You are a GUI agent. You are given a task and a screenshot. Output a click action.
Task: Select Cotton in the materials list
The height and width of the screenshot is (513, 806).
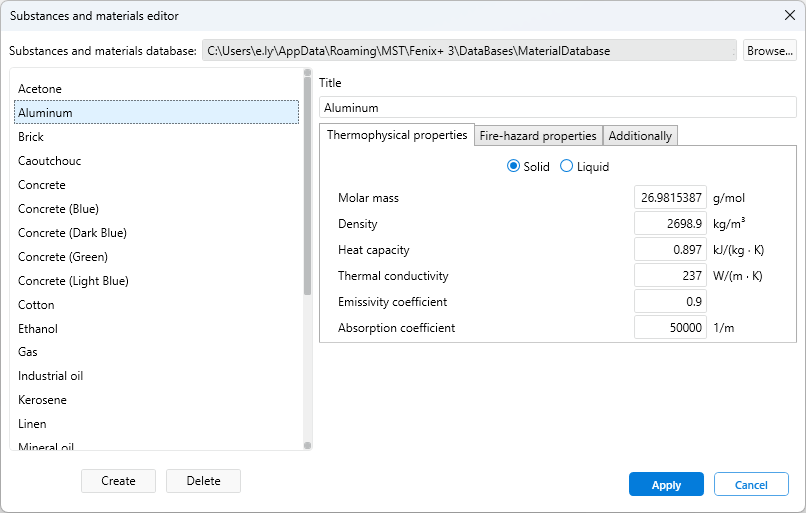coord(156,305)
